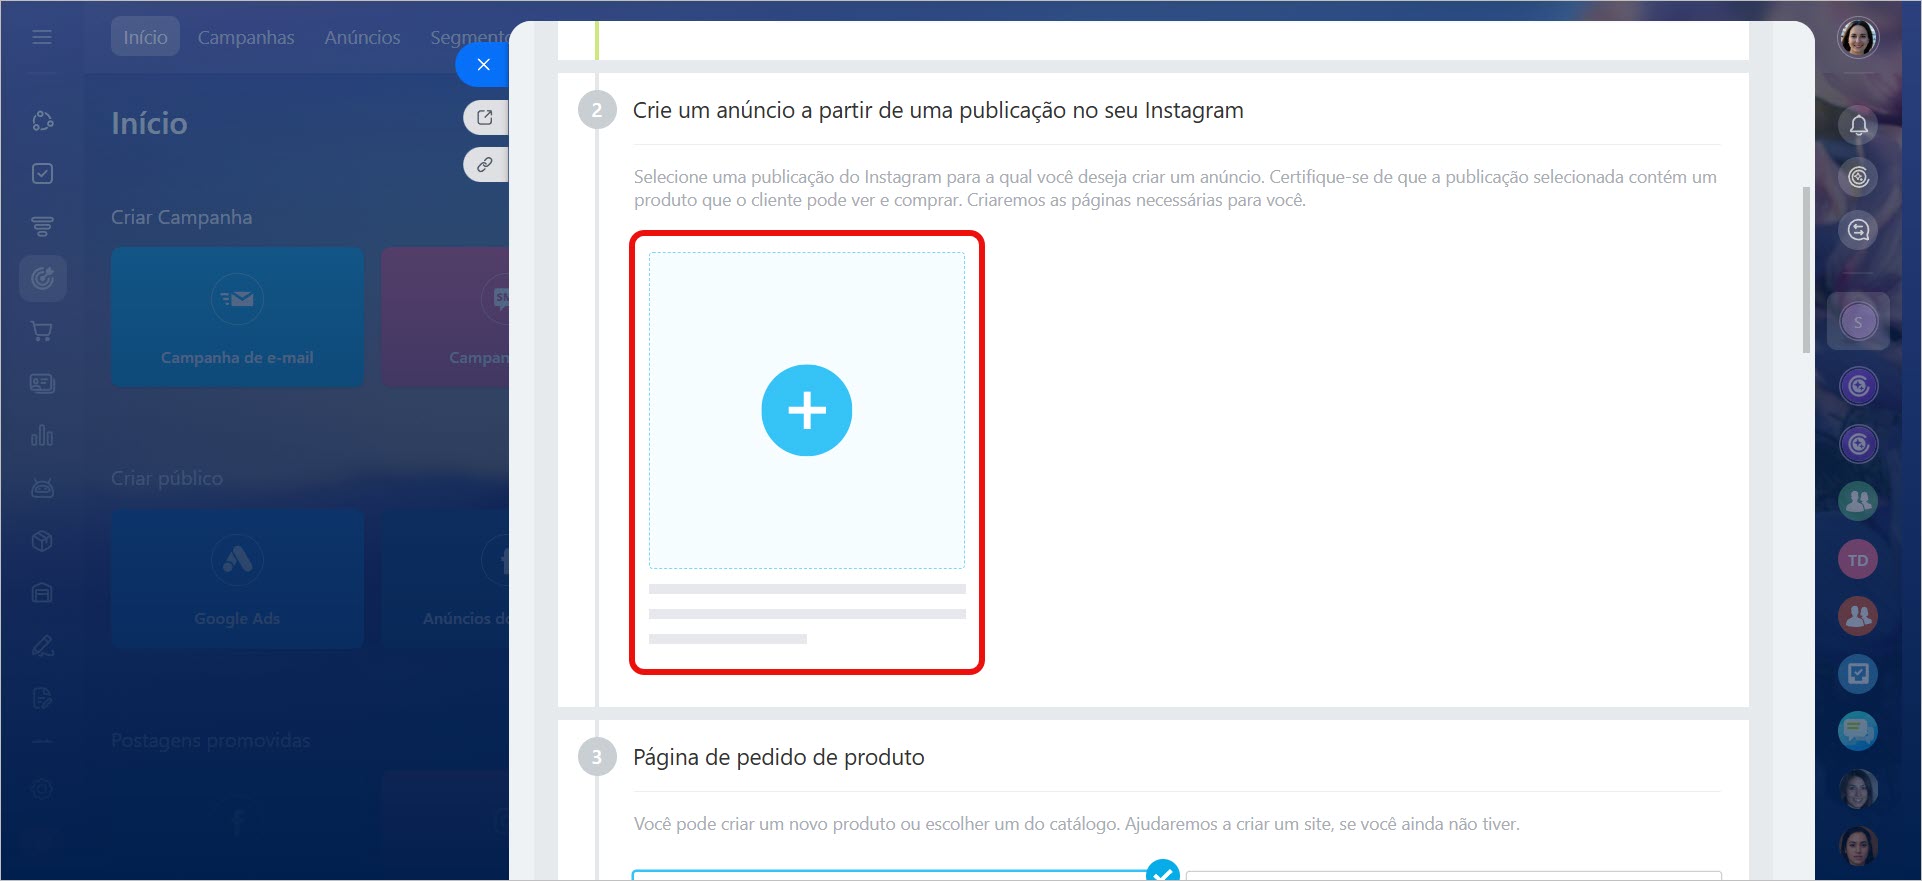1922x881 pixels.
Task: Click the panel vertical scrollbar
Action: [x=1806, y=270]
